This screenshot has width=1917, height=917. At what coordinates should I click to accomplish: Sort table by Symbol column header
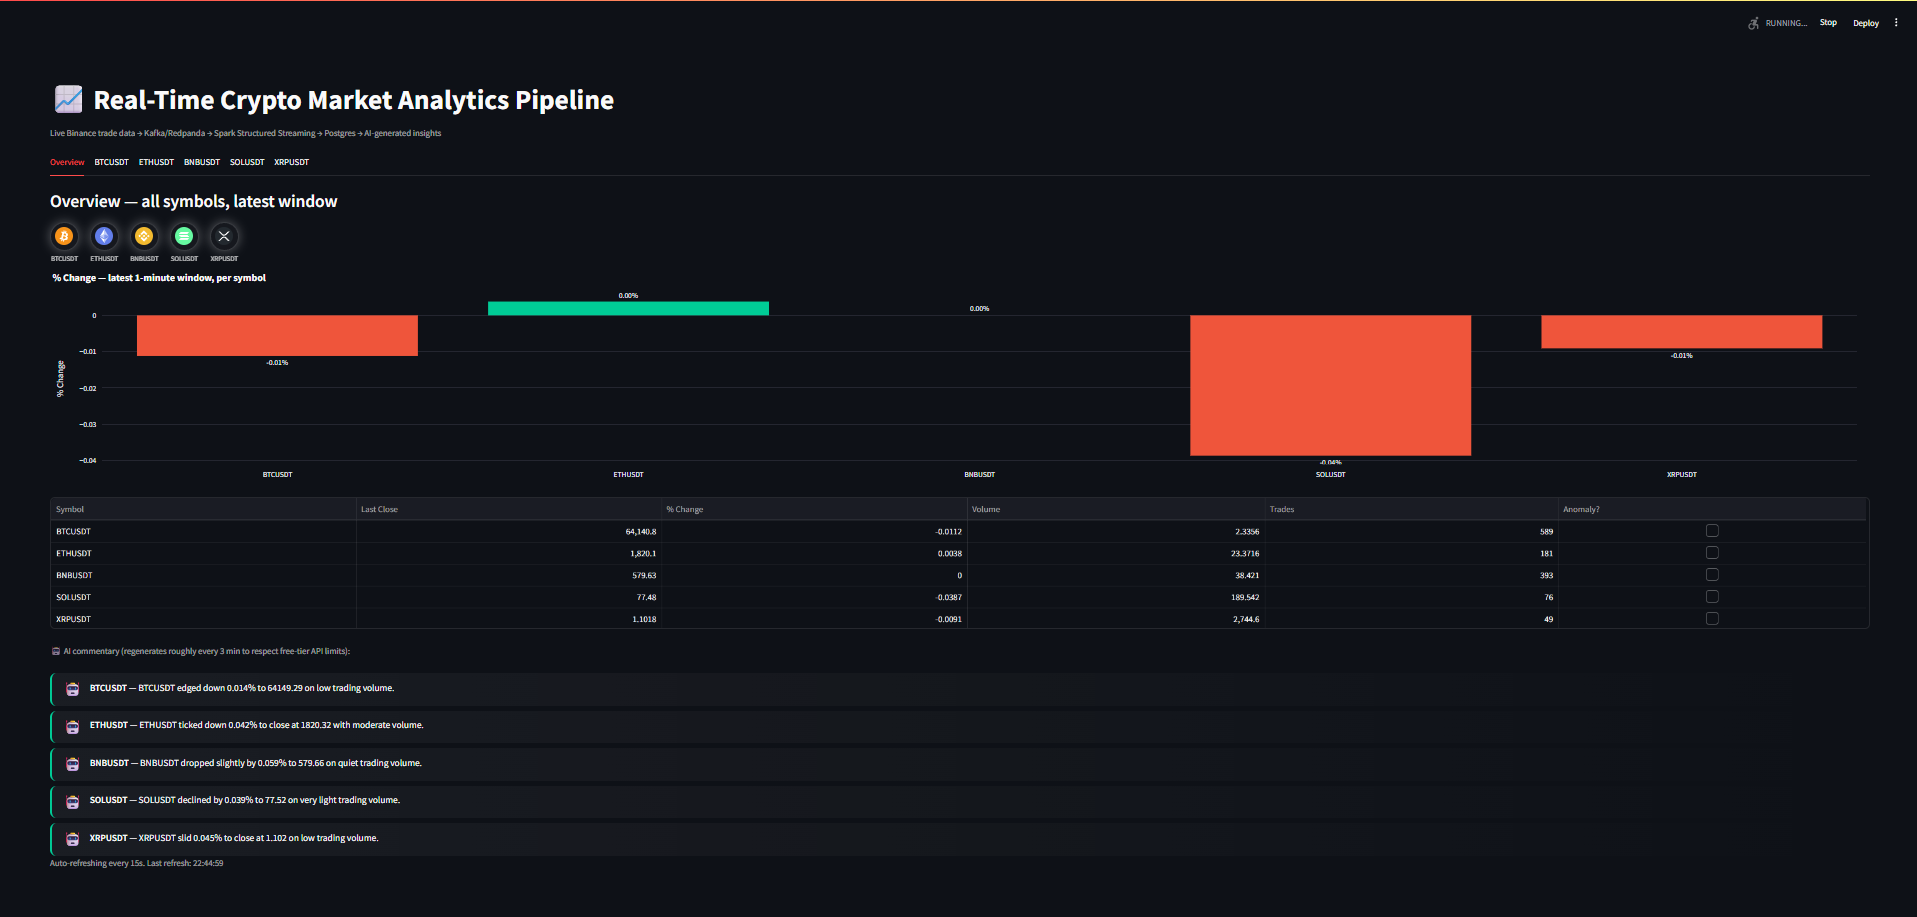pyautogui.click(x=203, y=509)
